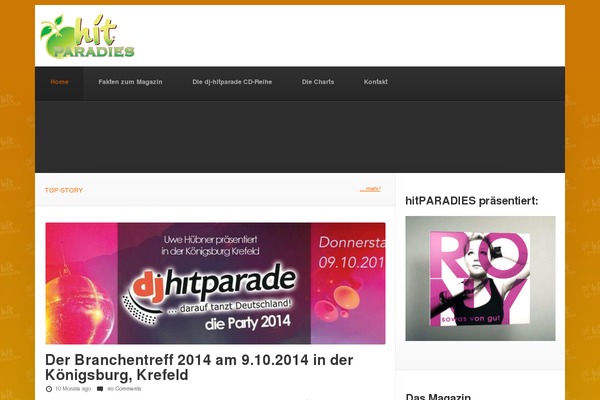This screenshot has height=400, width=600.
Task: Click the comment bubble icon beside 'no Comments'
Action: pos(100,389)
